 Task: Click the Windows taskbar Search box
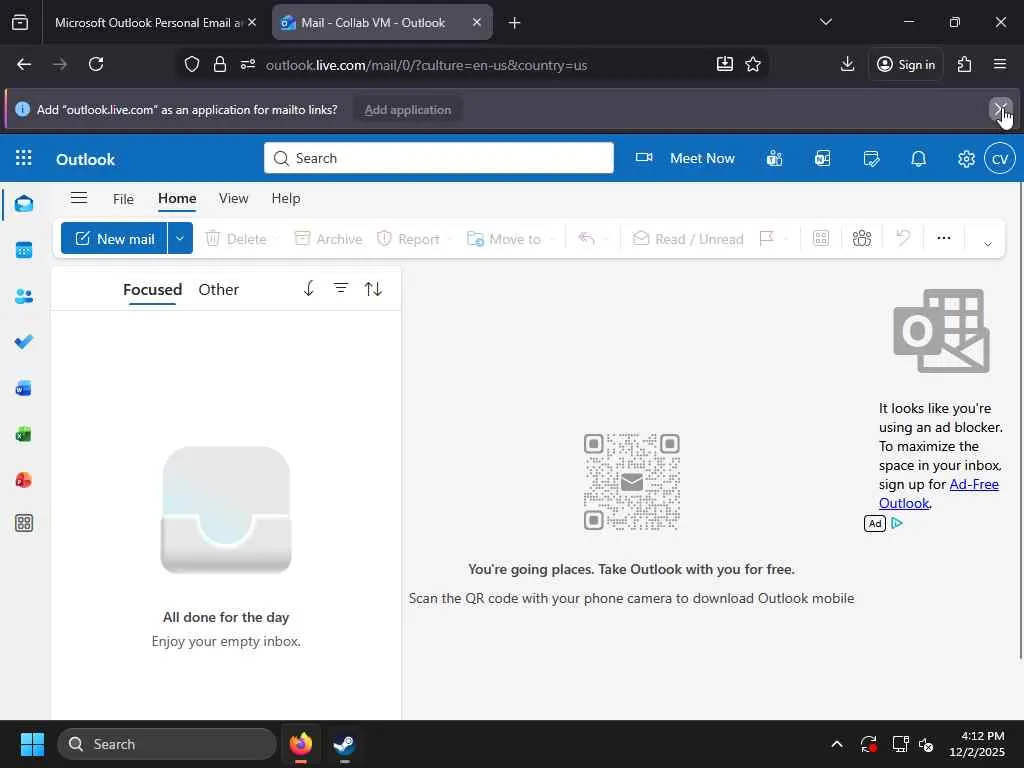tap(167, 744)
